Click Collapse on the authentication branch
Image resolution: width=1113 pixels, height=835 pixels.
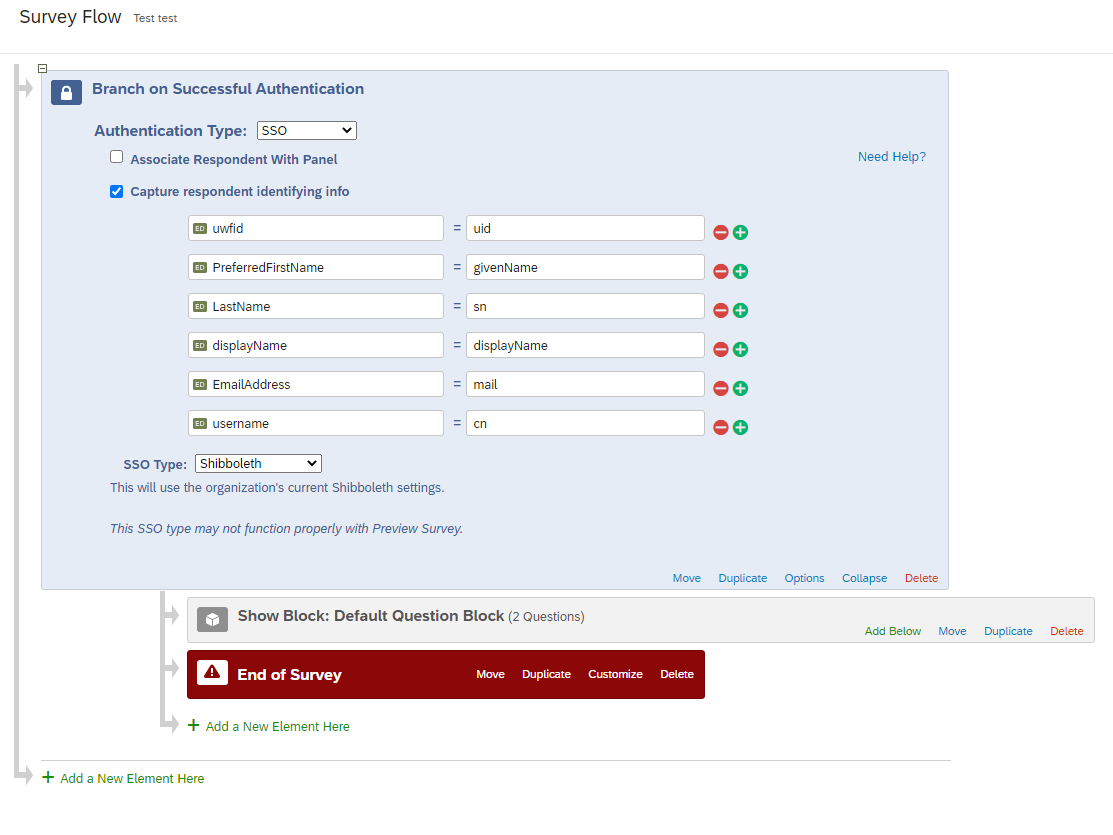click(865, 578)
